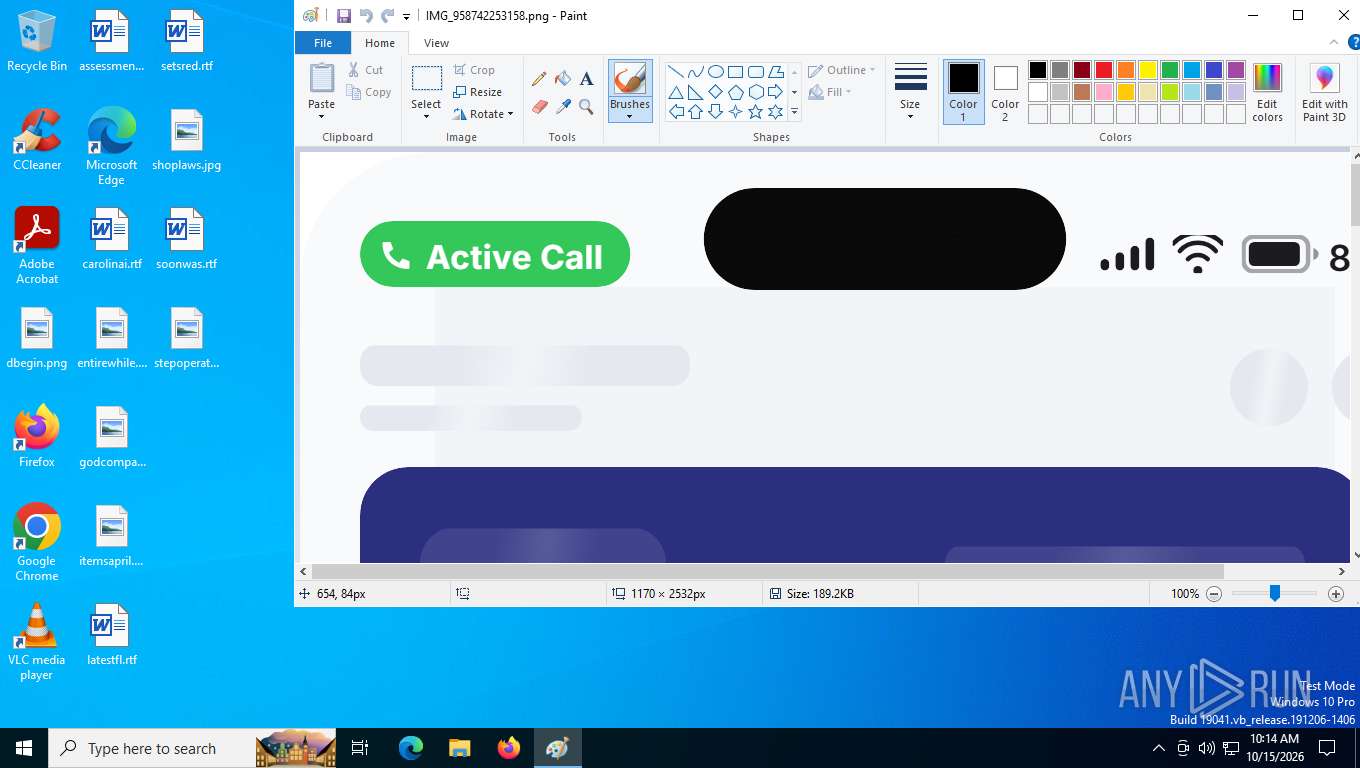Open Paint Help via the question mark icon
The width and height of the screenshot is (1360, 768).
tap(1354, 42)
